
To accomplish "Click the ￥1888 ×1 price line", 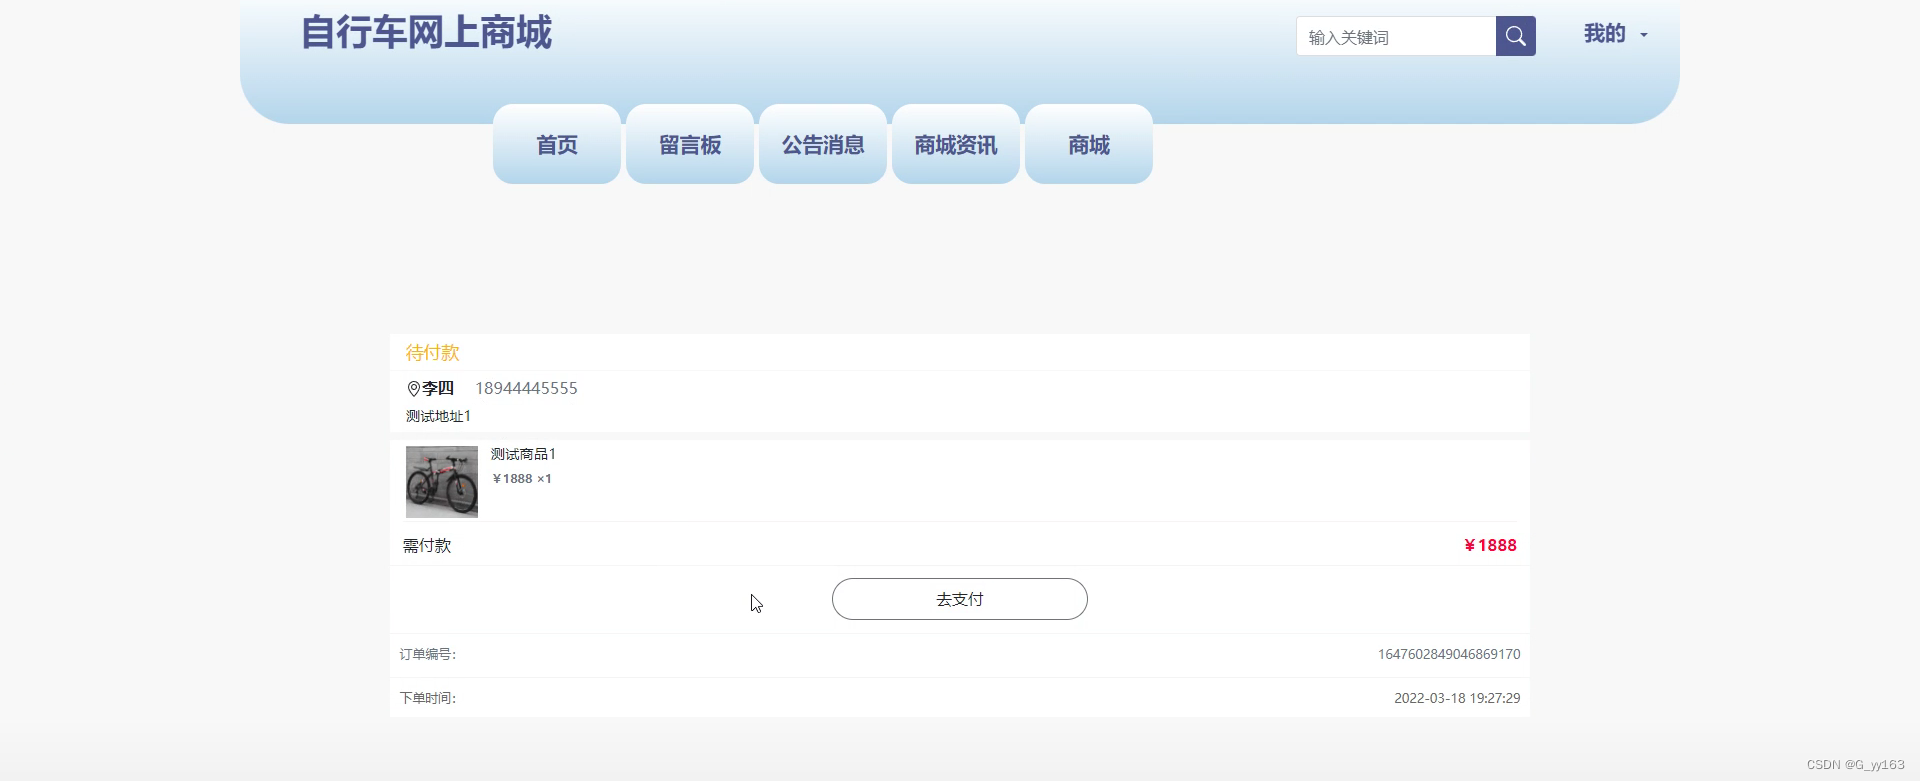I will tap(522, 479).
